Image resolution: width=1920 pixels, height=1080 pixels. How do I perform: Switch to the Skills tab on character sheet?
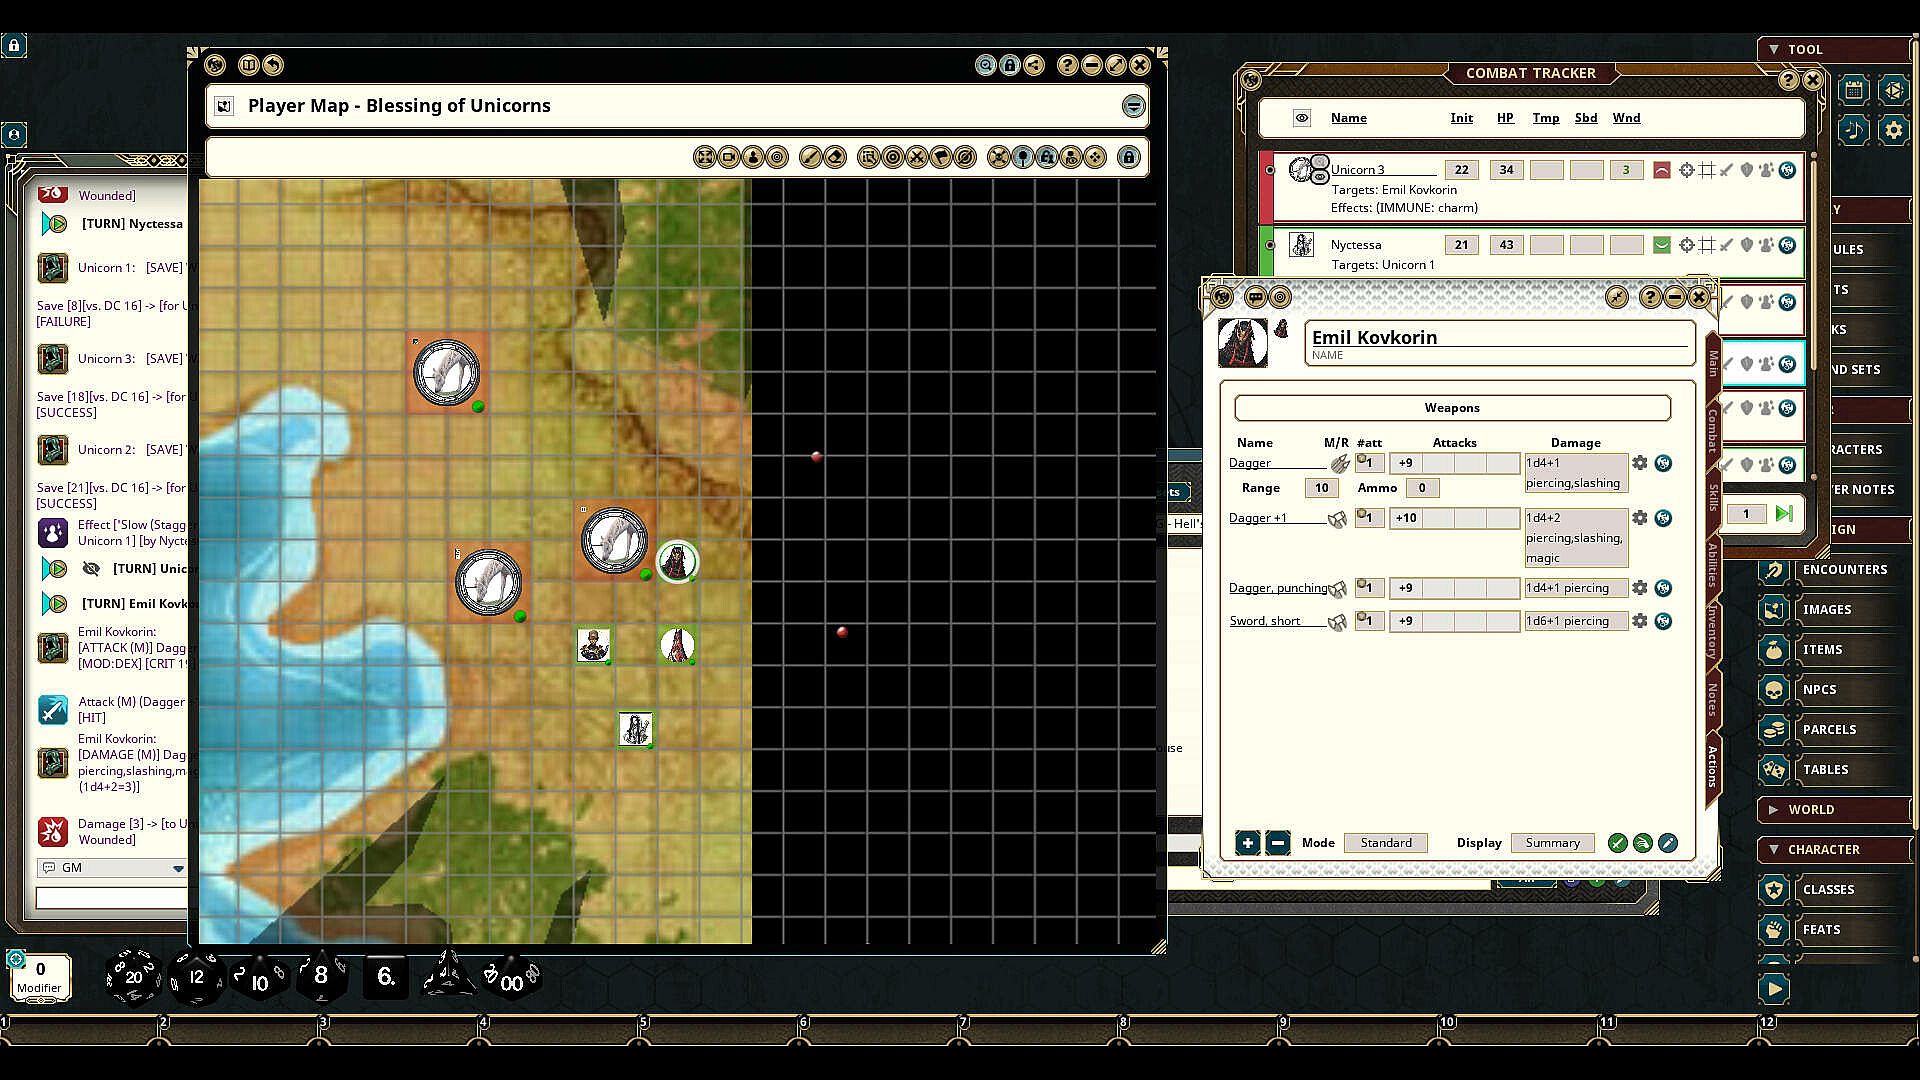(1712, 498)
